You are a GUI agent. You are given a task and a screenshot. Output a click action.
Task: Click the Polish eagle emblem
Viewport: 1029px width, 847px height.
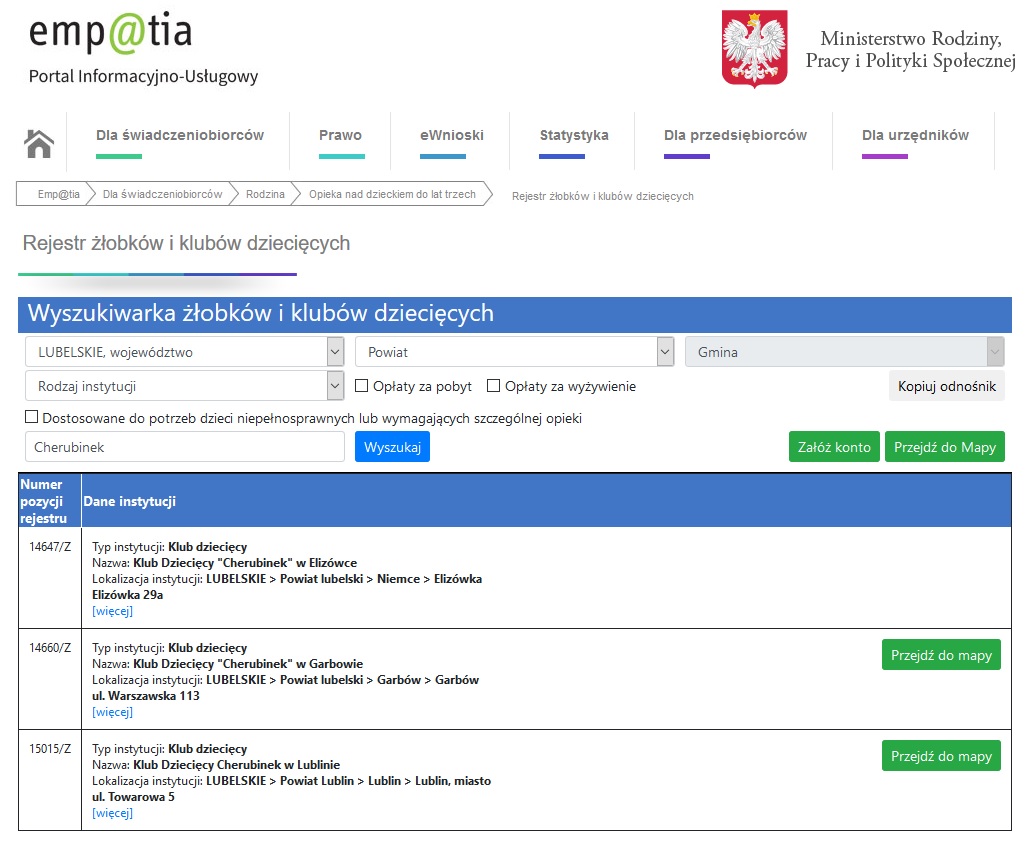click(x=754, y=50)
